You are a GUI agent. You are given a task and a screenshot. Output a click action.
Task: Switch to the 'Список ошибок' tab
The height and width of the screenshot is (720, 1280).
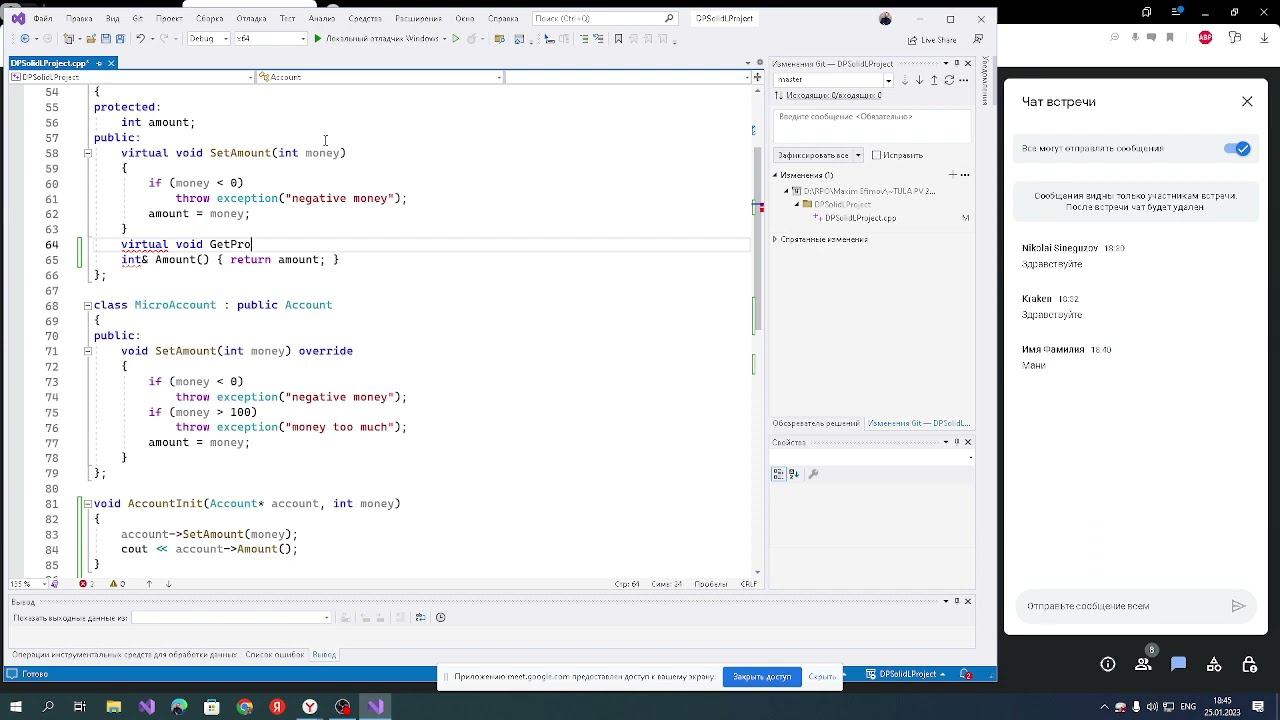(x=274, y=655)
